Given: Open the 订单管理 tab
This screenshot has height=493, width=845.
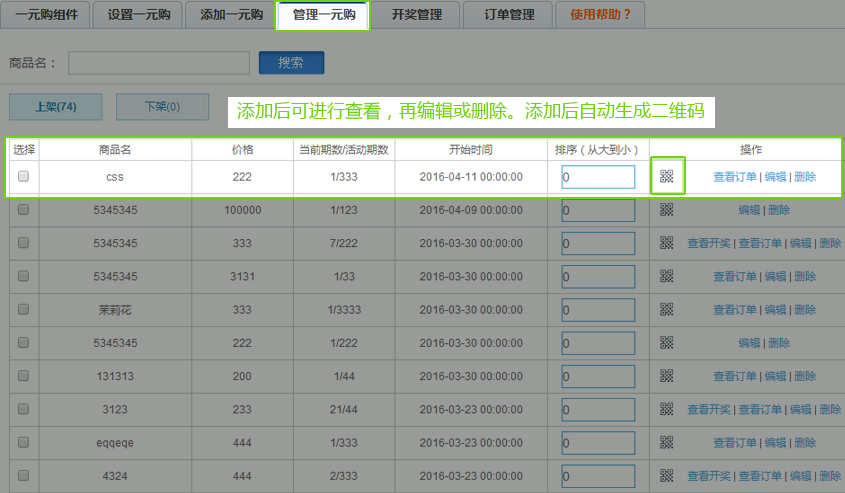Looking at the screenshot, I should [509, 15].
